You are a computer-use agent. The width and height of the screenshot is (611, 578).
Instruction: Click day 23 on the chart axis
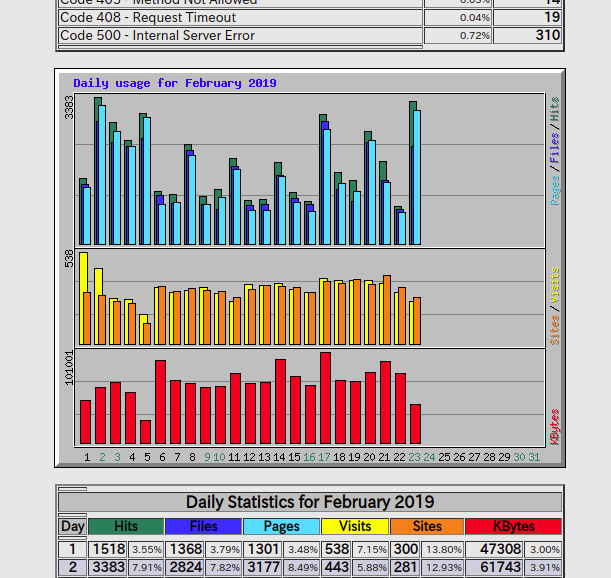click(414, 457)
